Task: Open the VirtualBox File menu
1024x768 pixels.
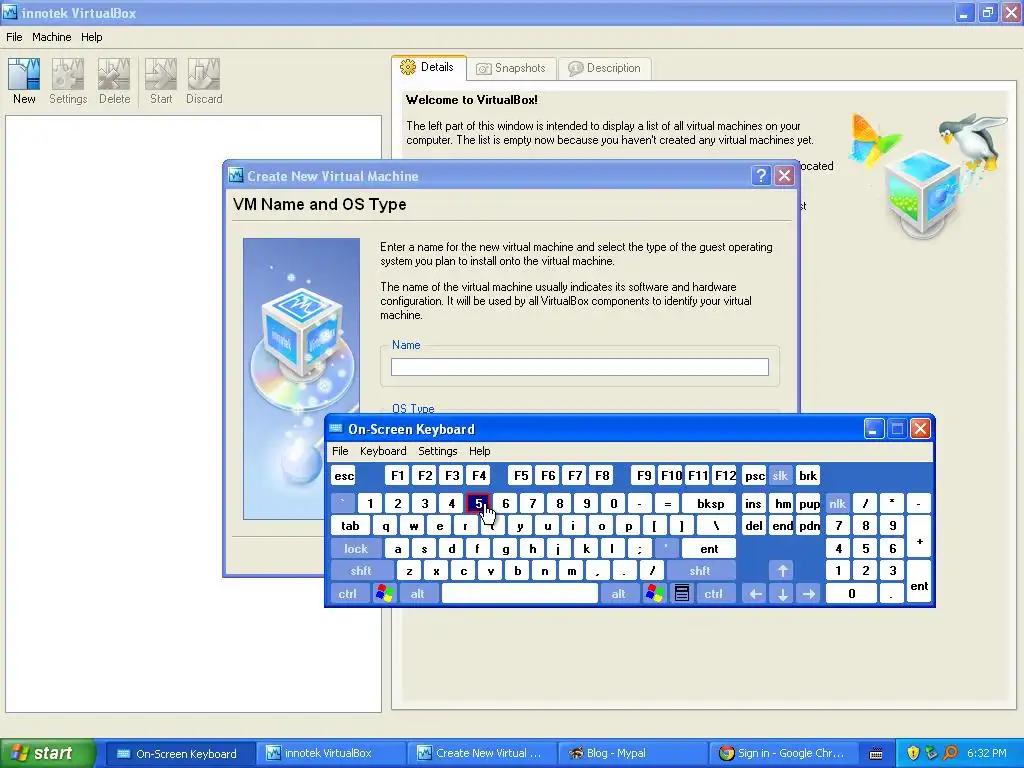Action: [14, 37]
